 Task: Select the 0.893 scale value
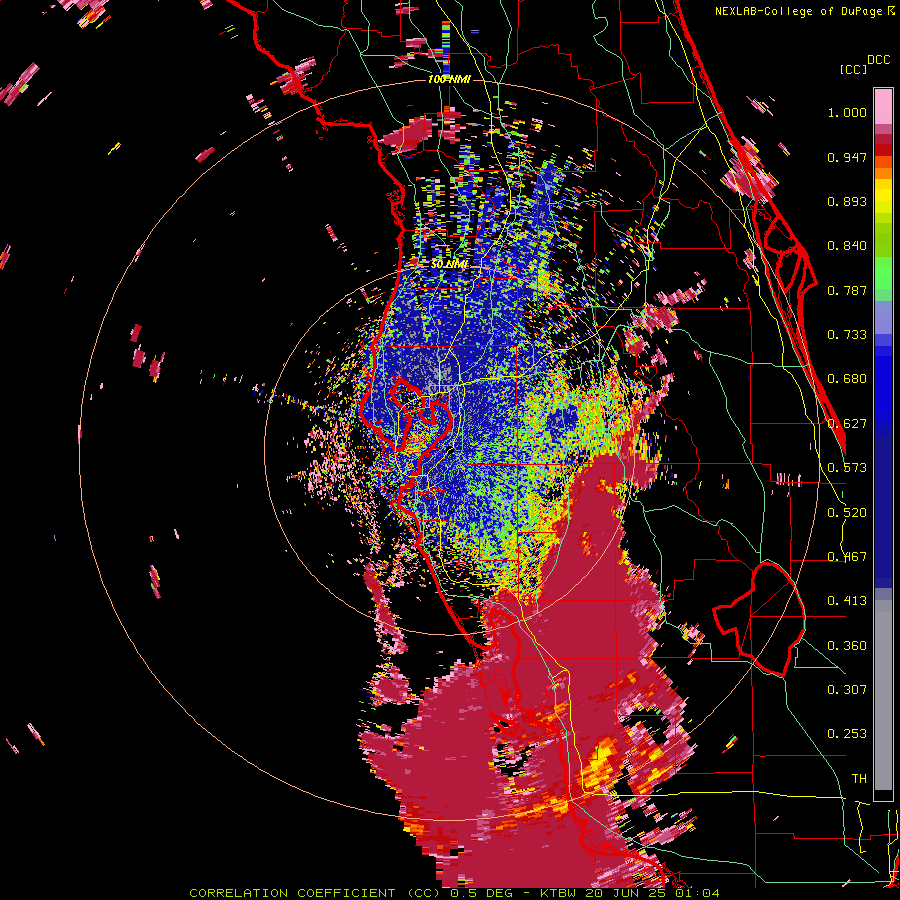pyautogui.click(x=847, y=201)
